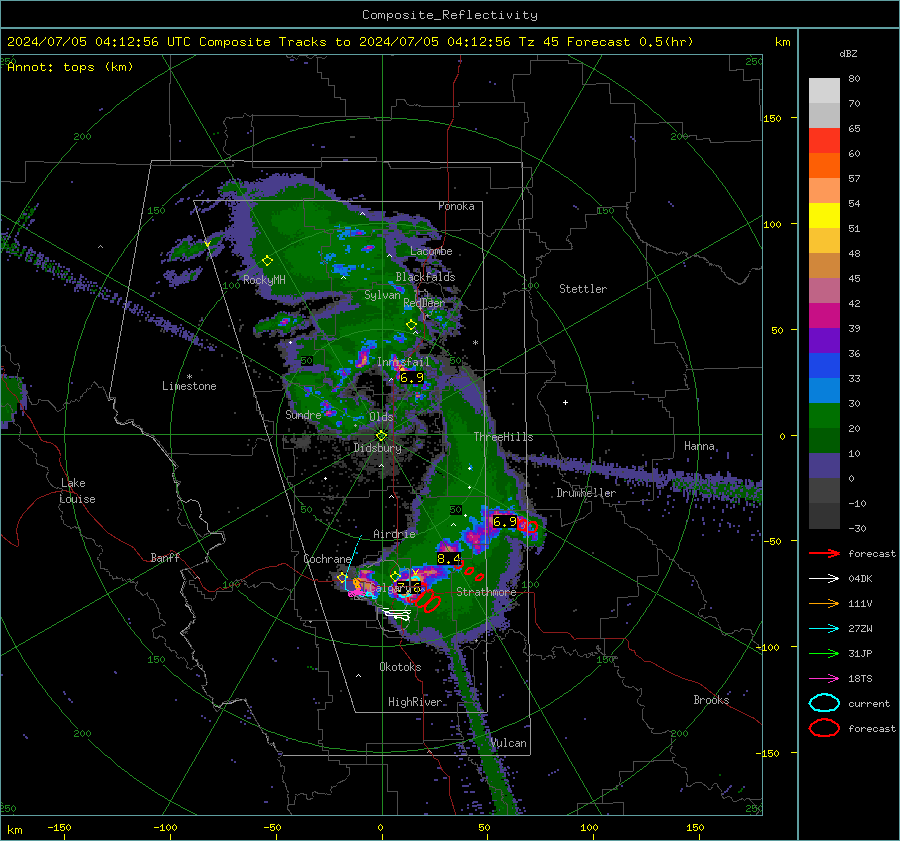This screenshot has height=841, width=900.
Task: Click the yellow diamond at the radar center by Didsbury
Action: [381, 436]
